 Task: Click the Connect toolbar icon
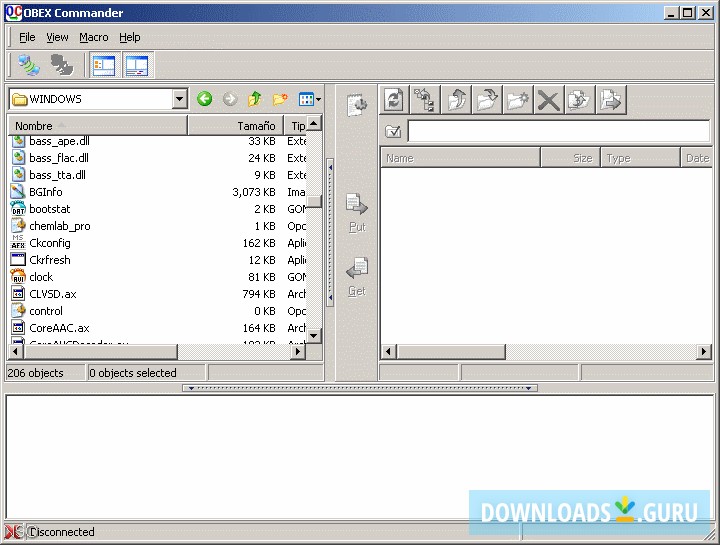click(x=28, y=65)
